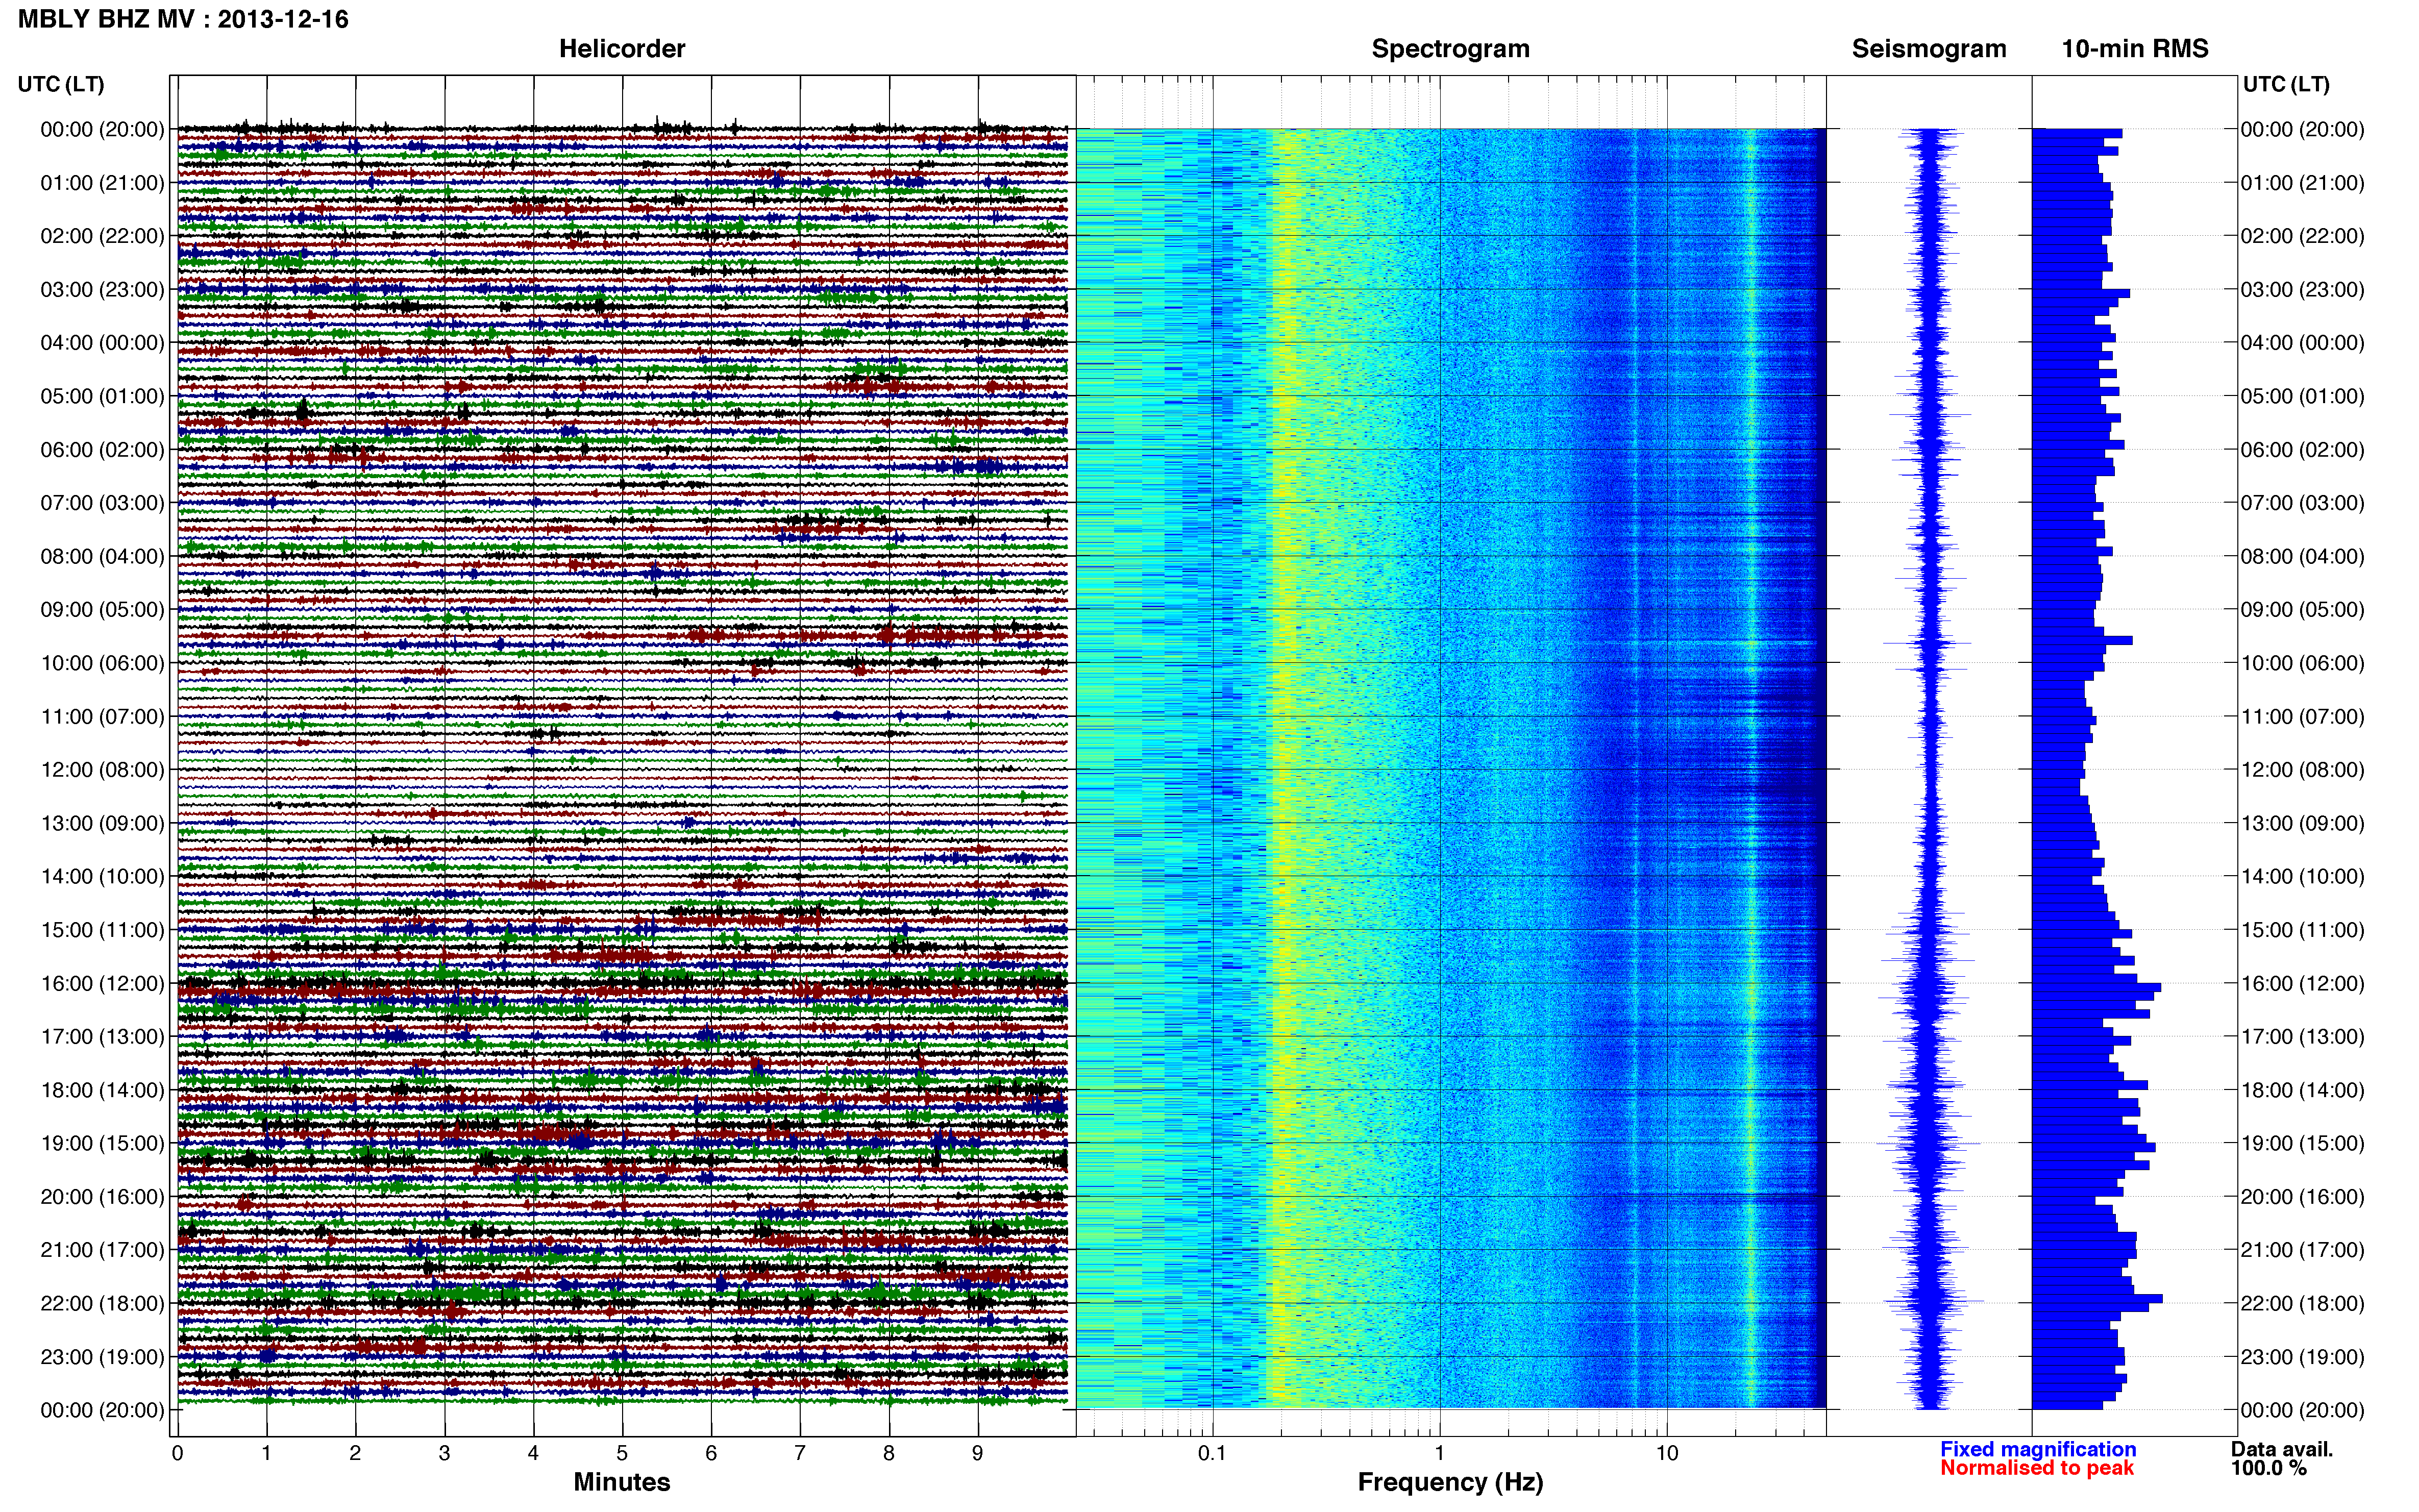The image size is (2419, 1512).
Task: Click the '10-min RMS' panel heading
Action: 2135,49
